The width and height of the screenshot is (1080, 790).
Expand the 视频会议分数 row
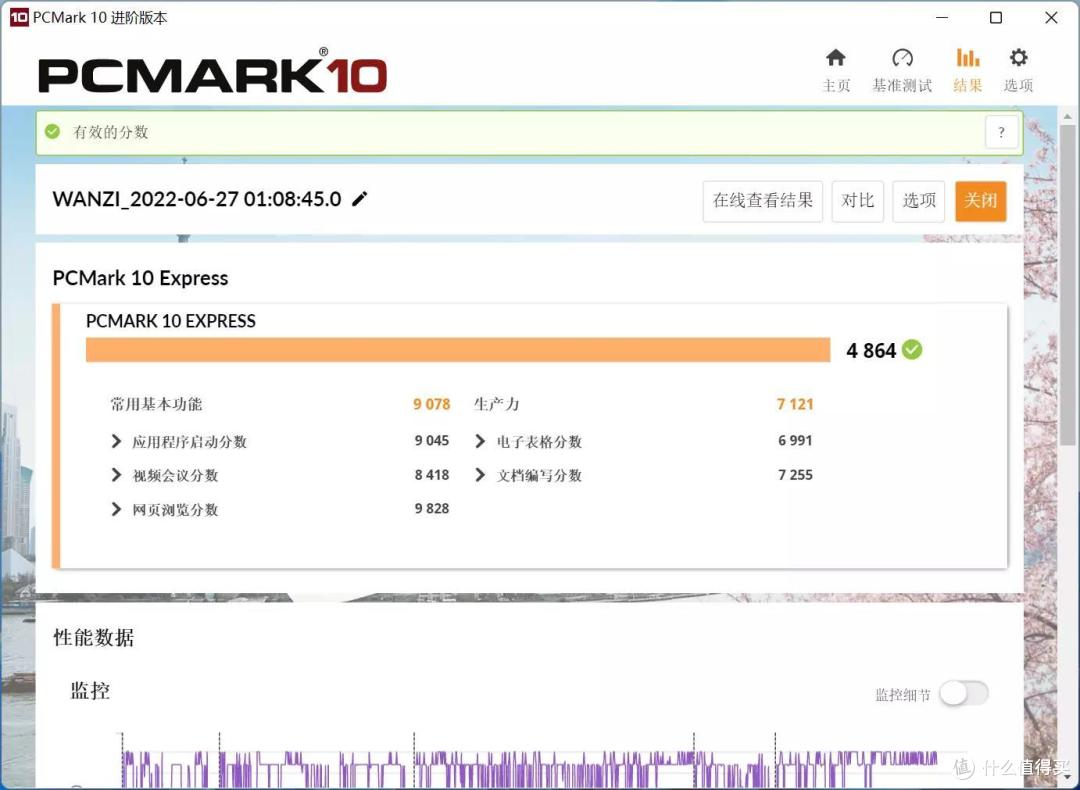coord(116,475)
